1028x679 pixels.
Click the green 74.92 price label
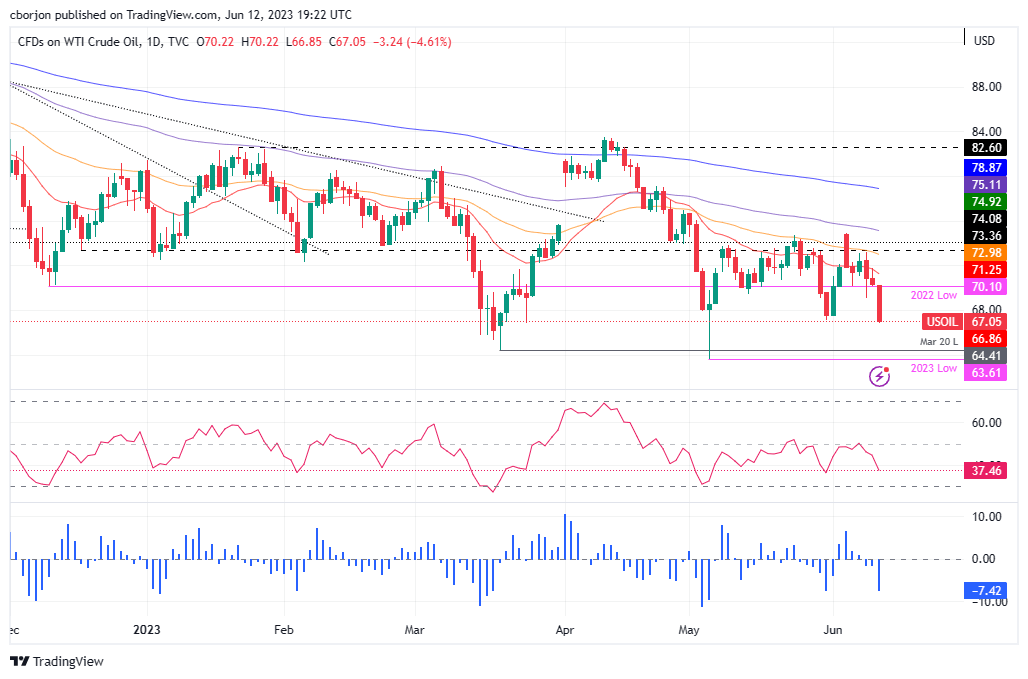pyautogui.click(x=984, y=202)
